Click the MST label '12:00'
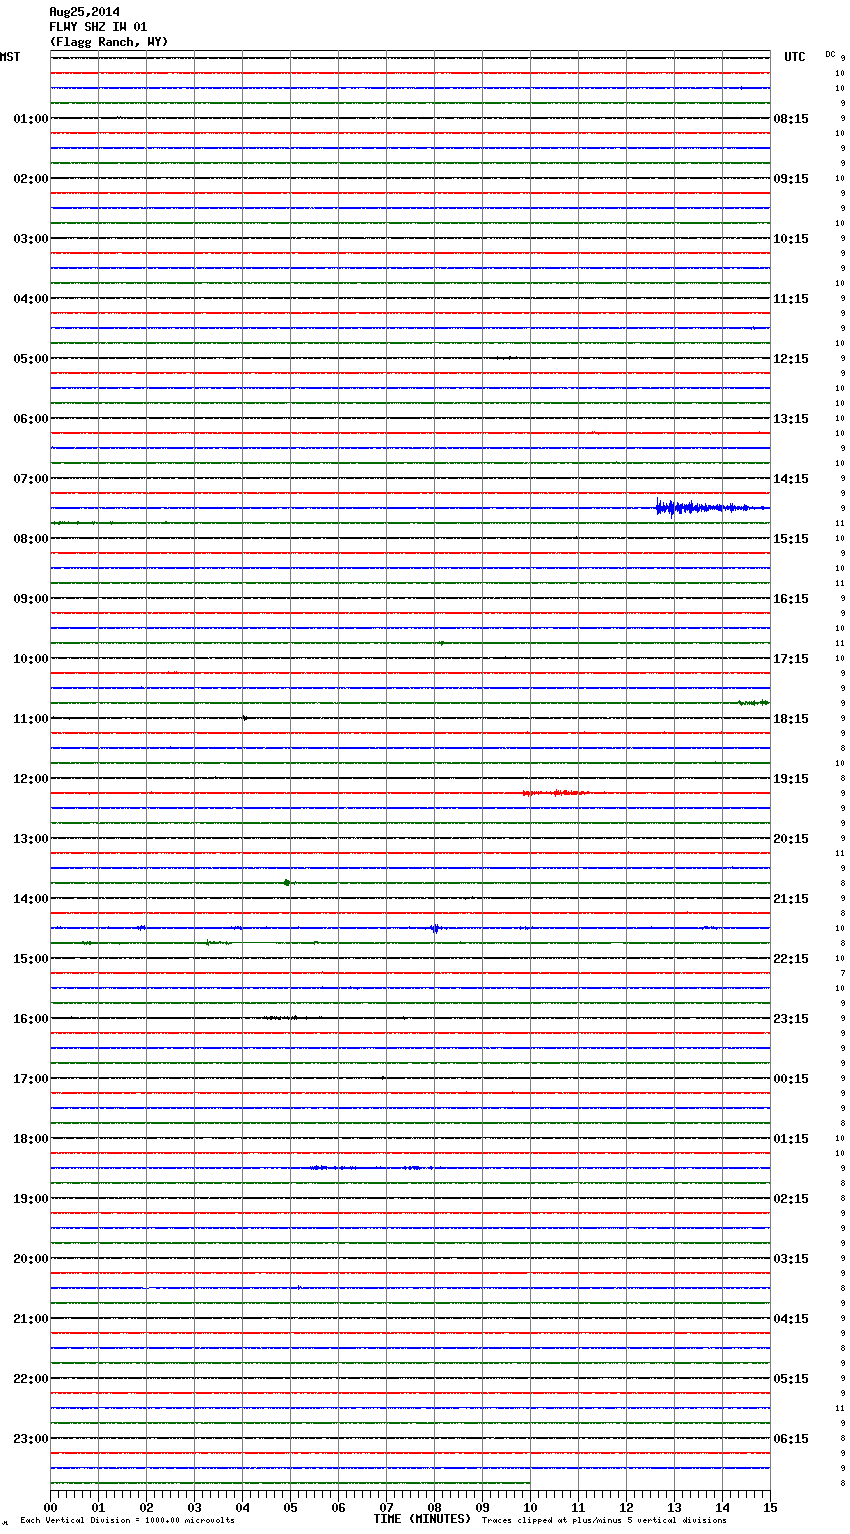Screen dimensions: 850x1534 click(x=31, y=779)
